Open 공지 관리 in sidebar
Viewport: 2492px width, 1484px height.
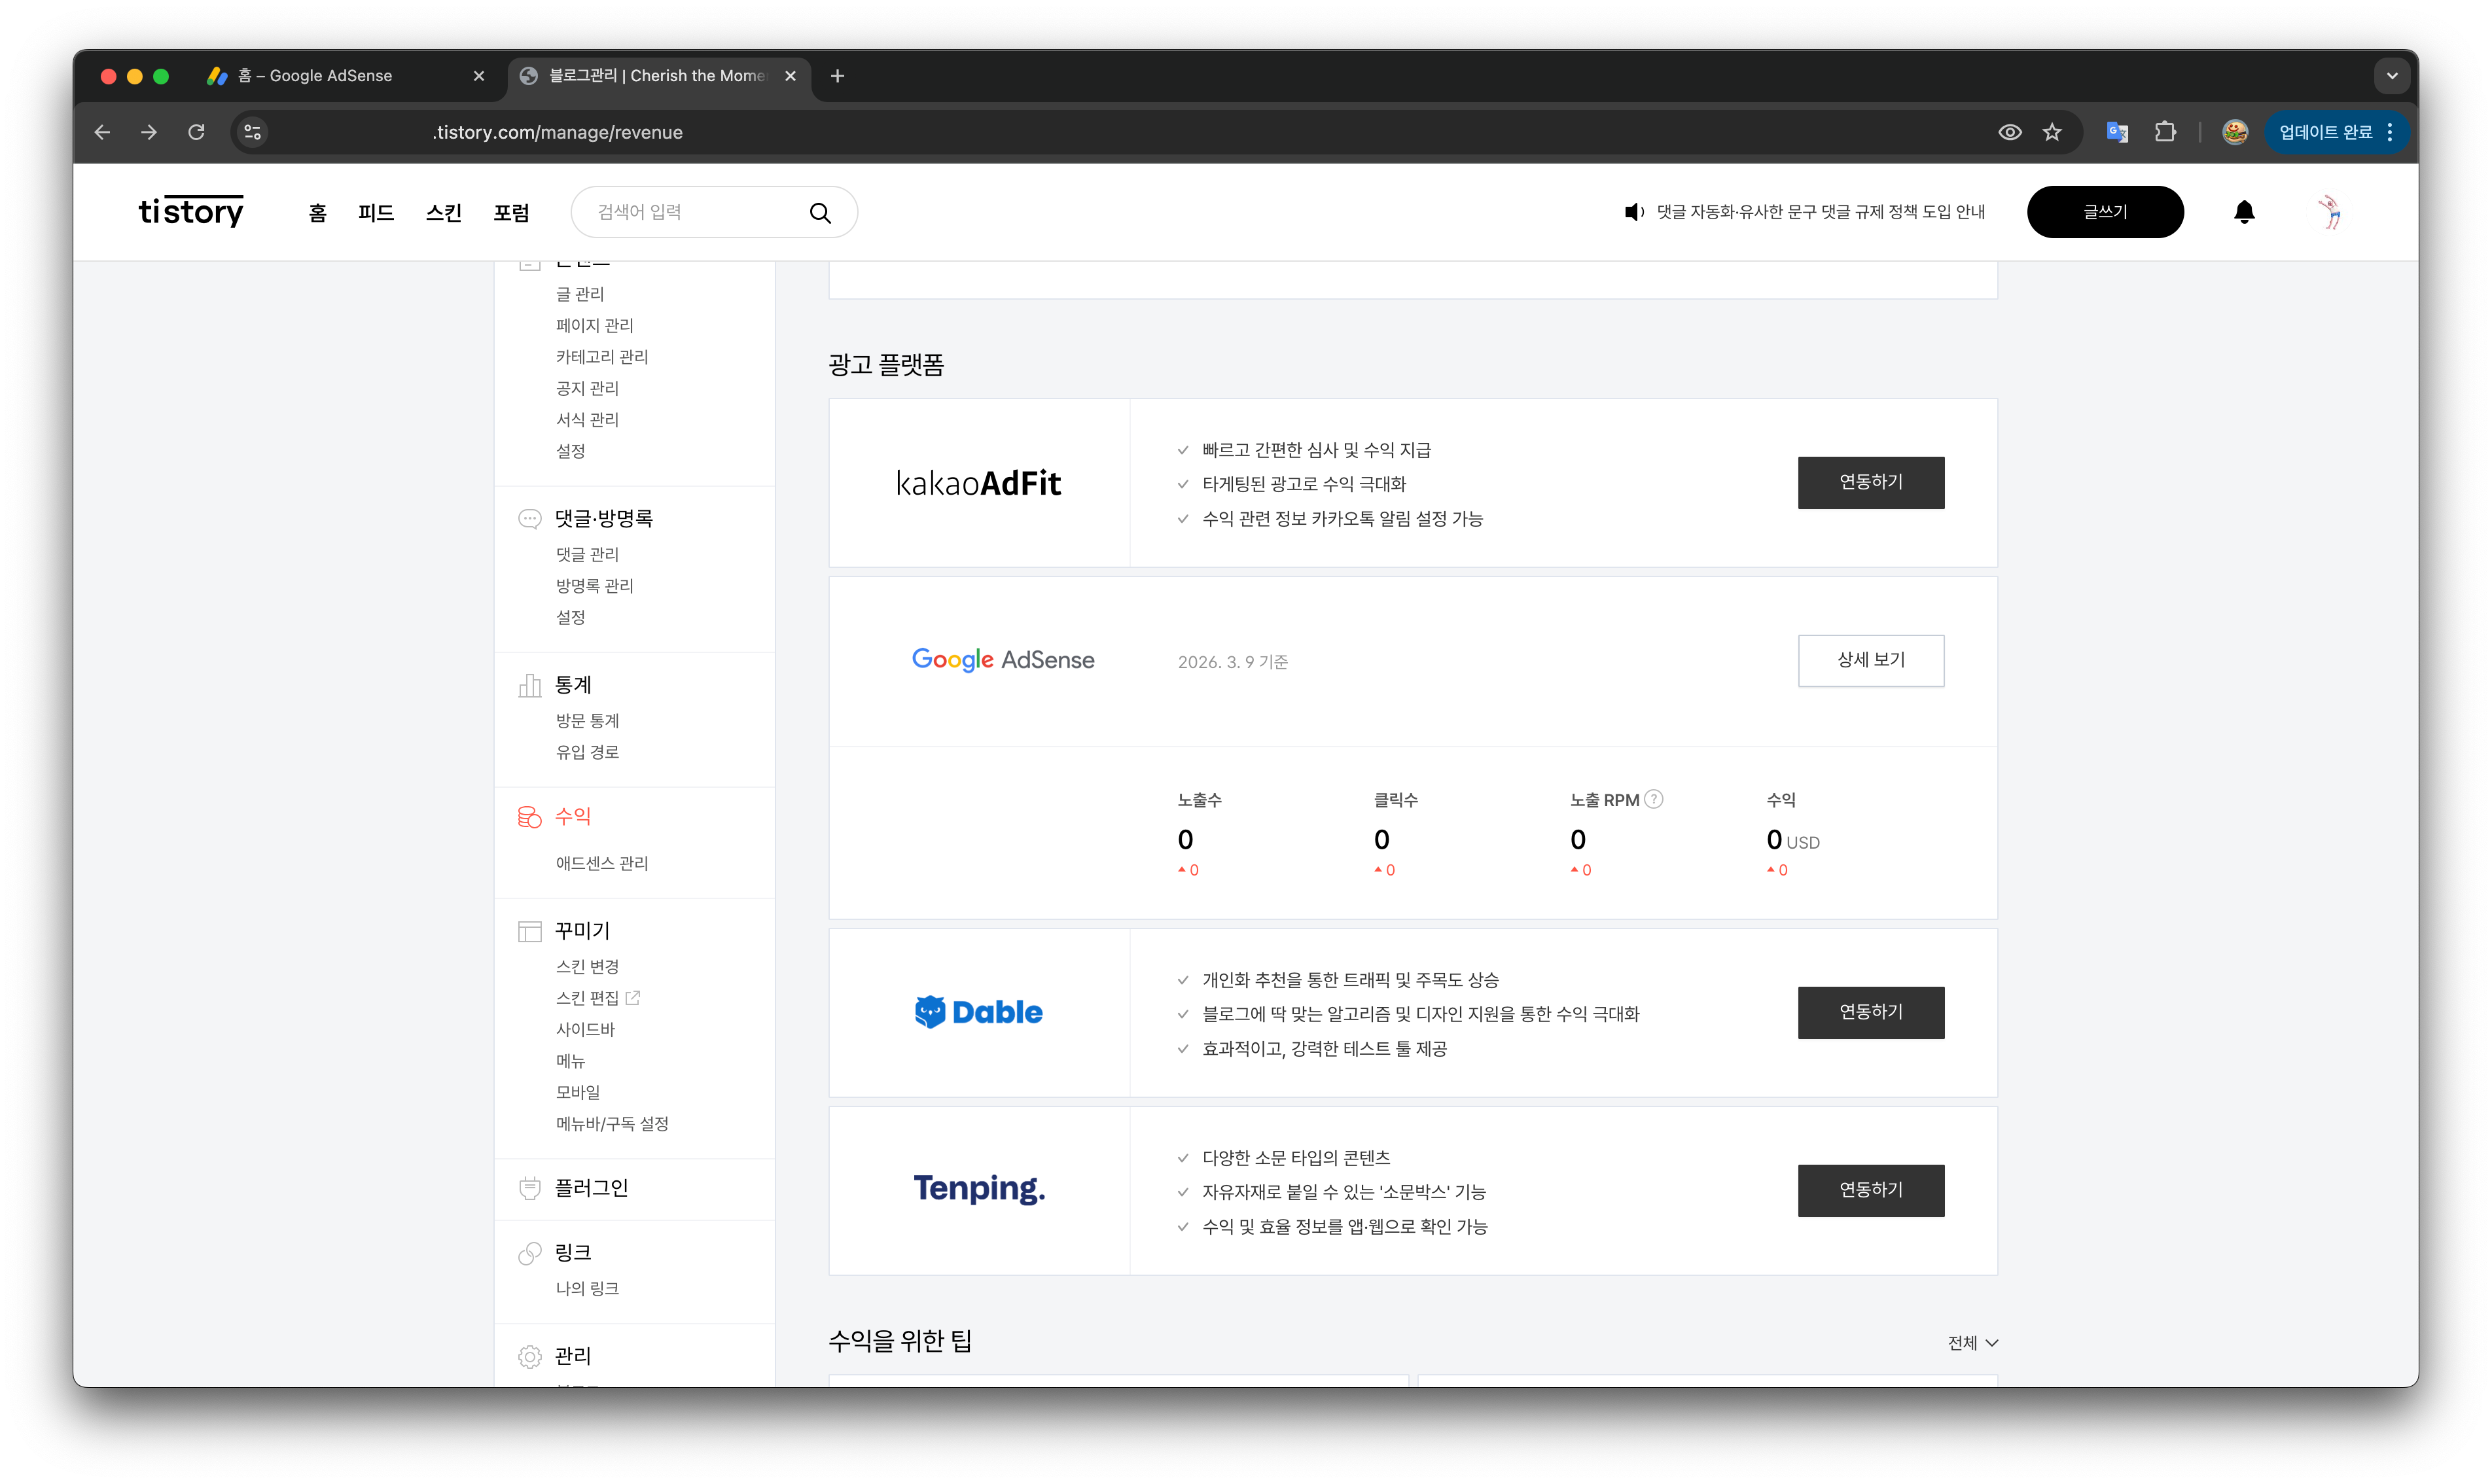pos(587,388)
